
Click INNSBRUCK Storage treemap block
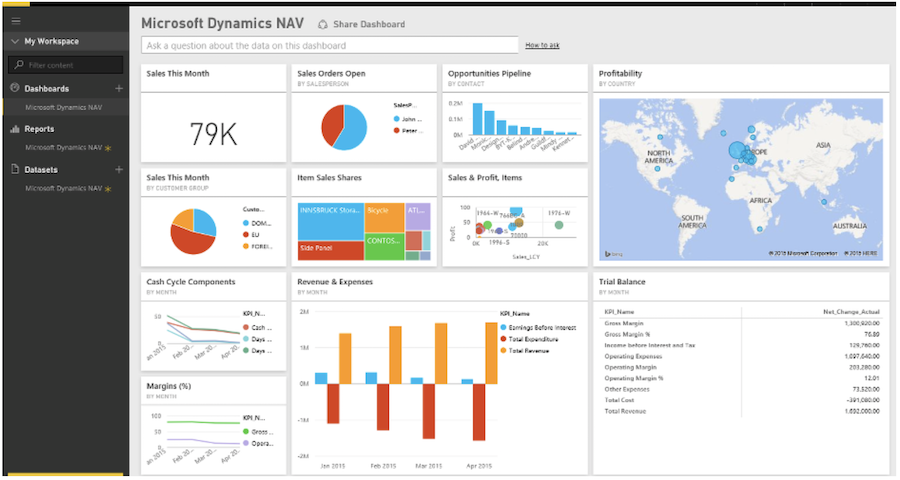click(331, 221)
